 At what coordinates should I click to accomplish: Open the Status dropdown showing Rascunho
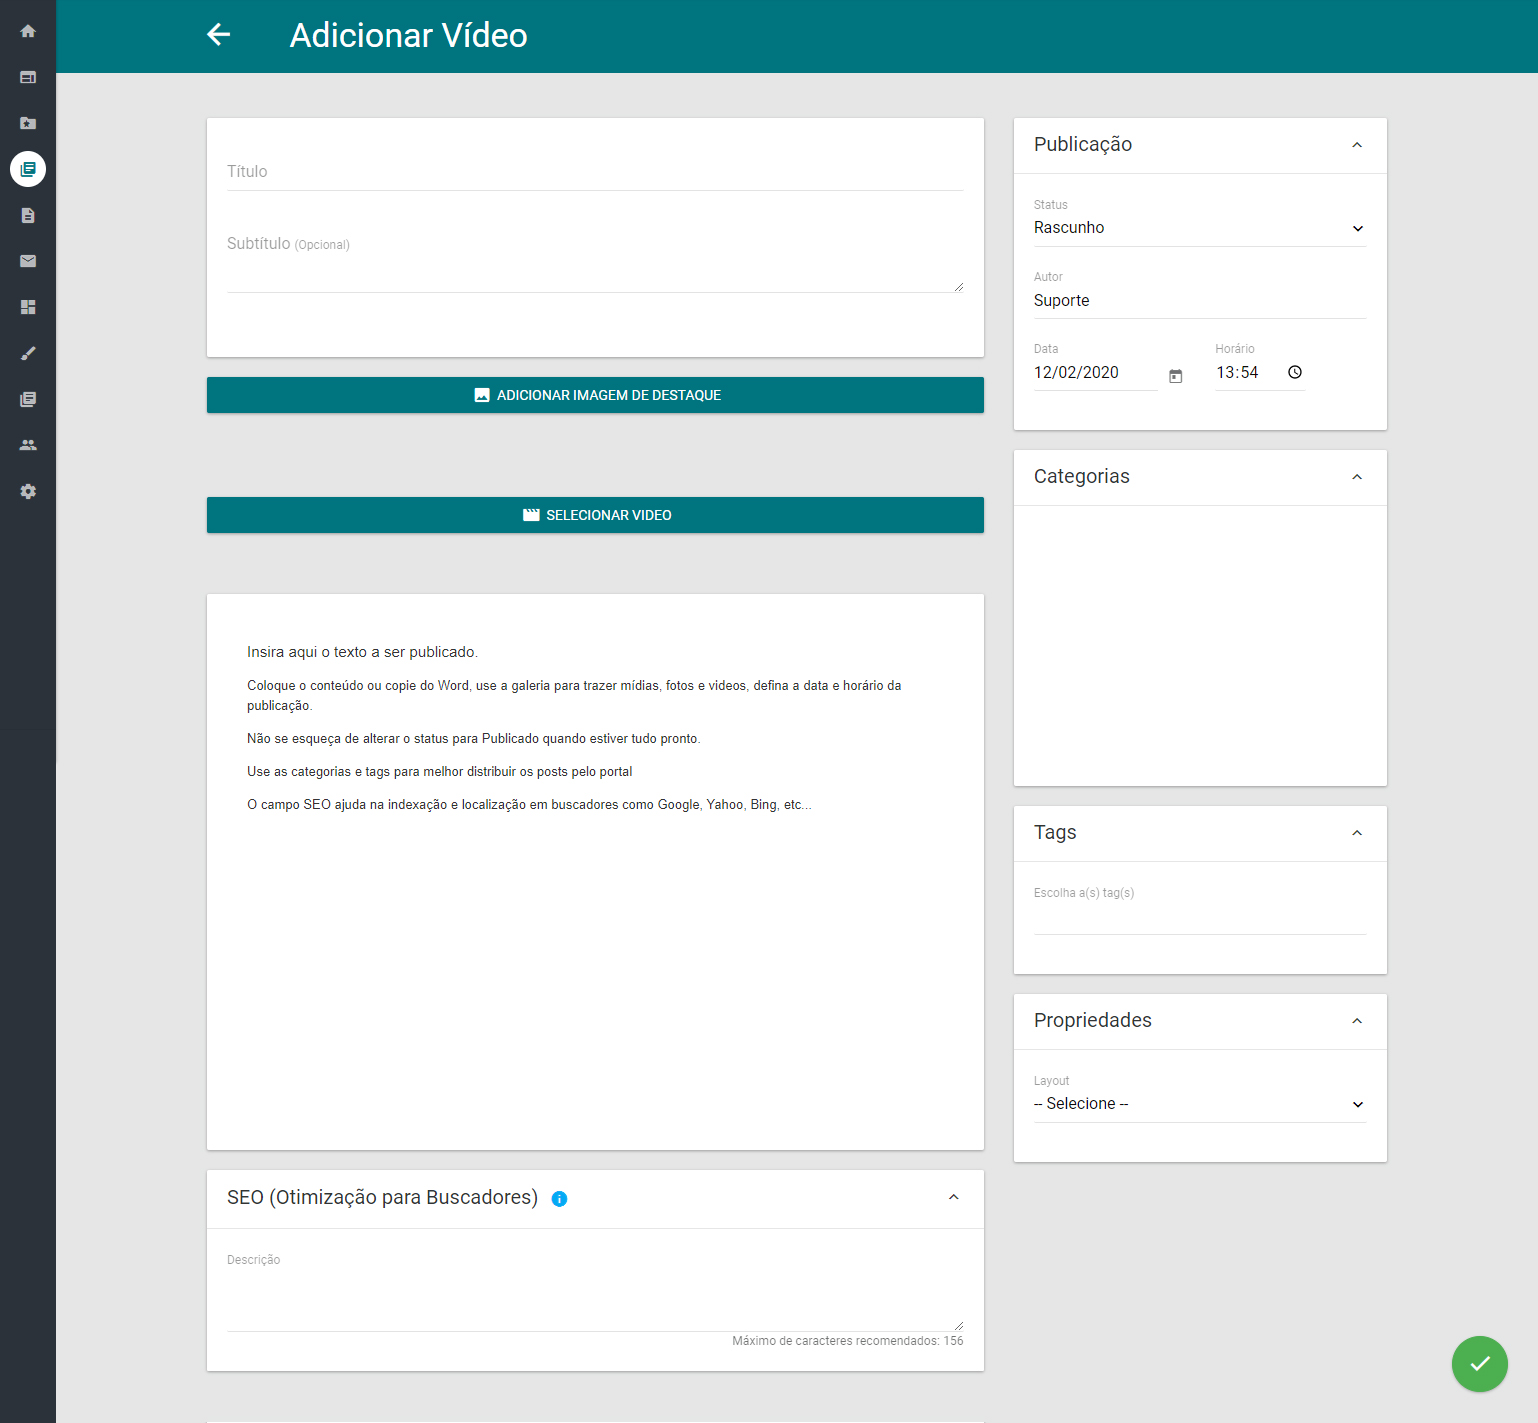click(x=1200, y=228)
